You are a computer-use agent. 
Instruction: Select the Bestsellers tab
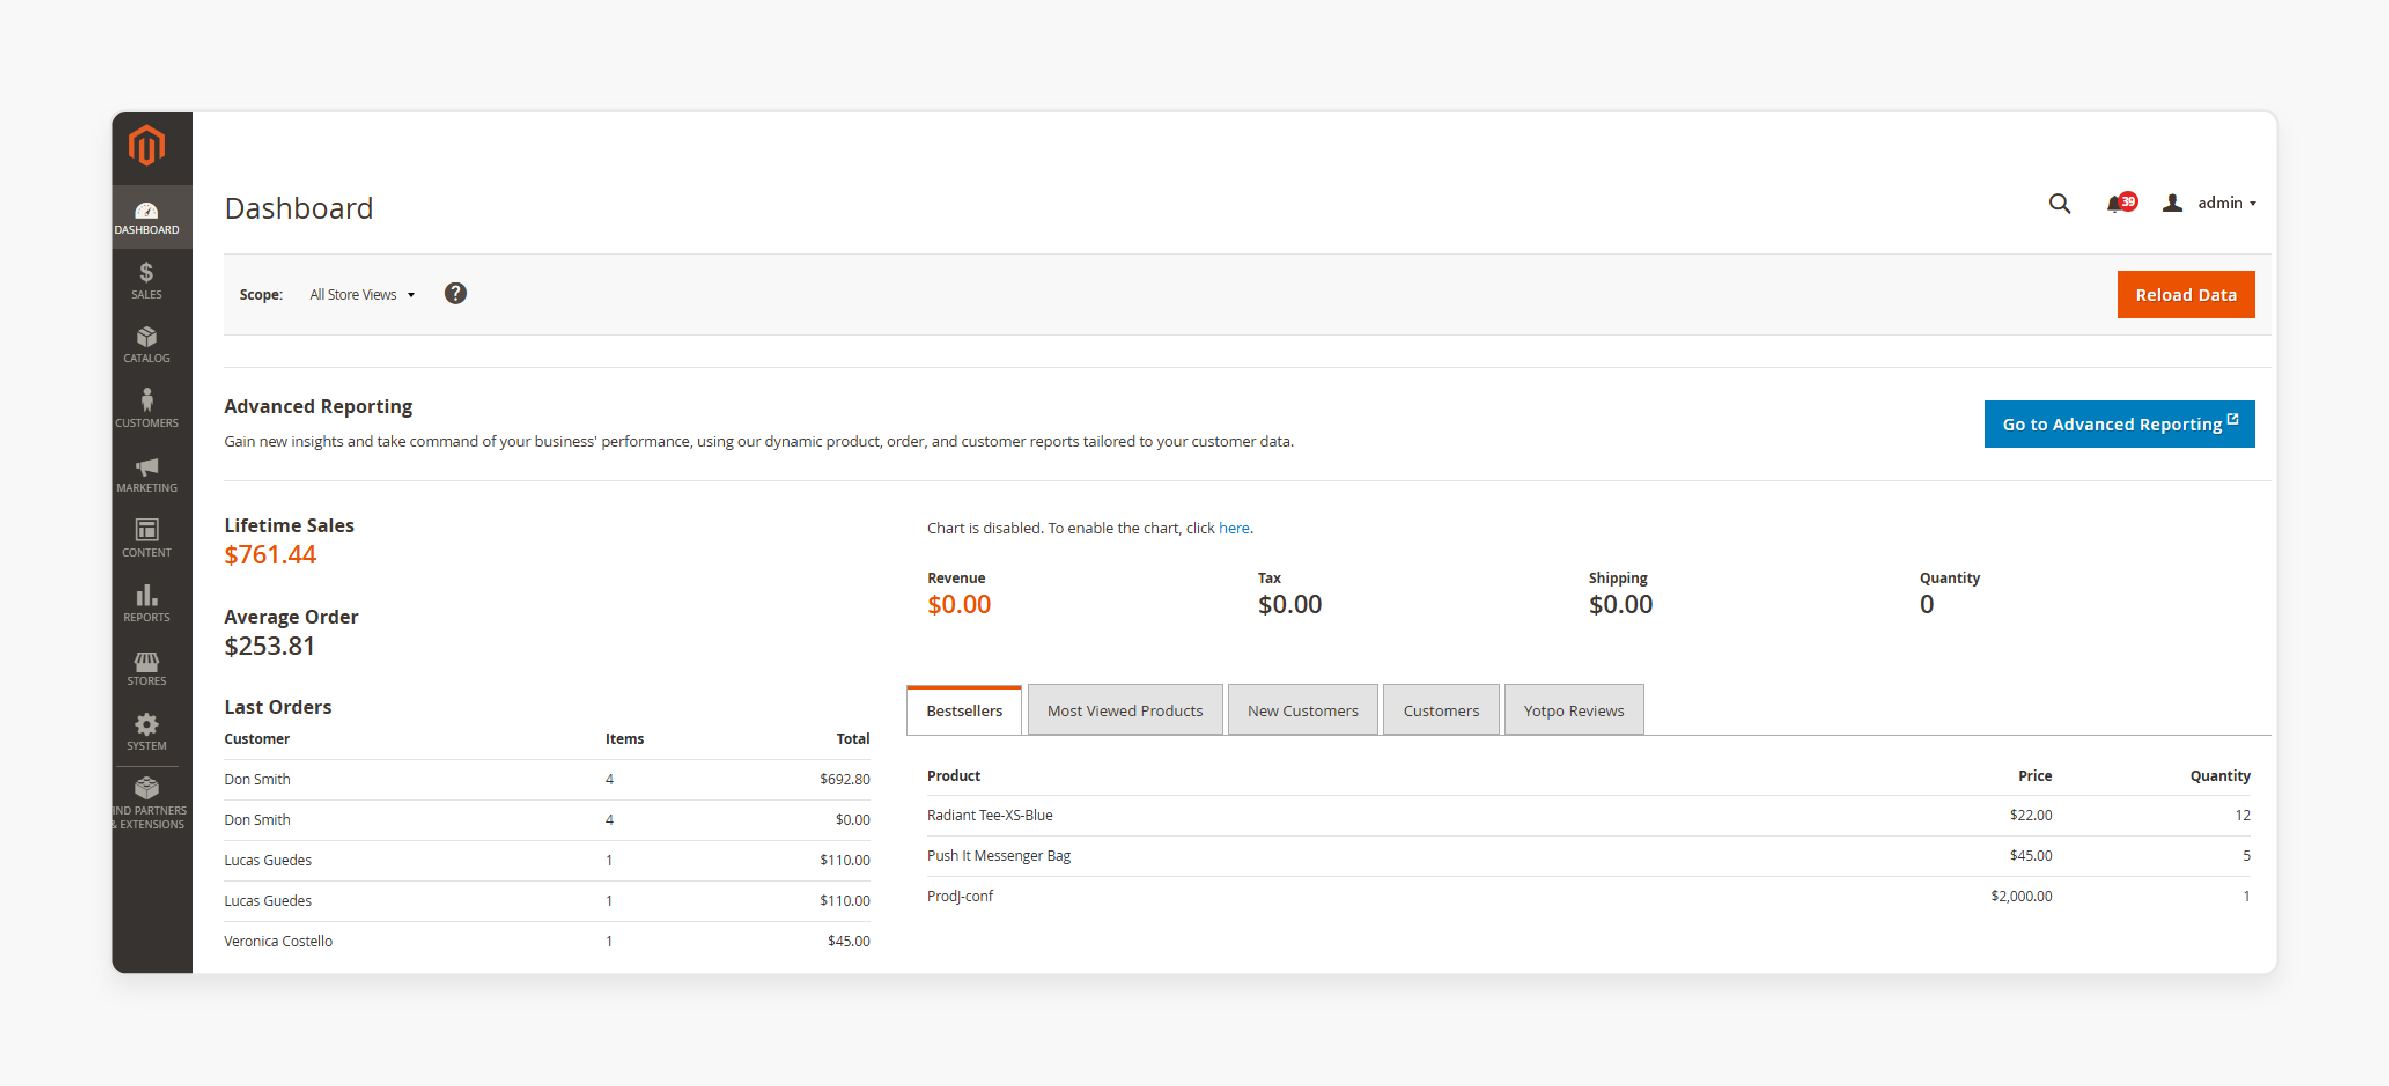click(x=964, y=710)
